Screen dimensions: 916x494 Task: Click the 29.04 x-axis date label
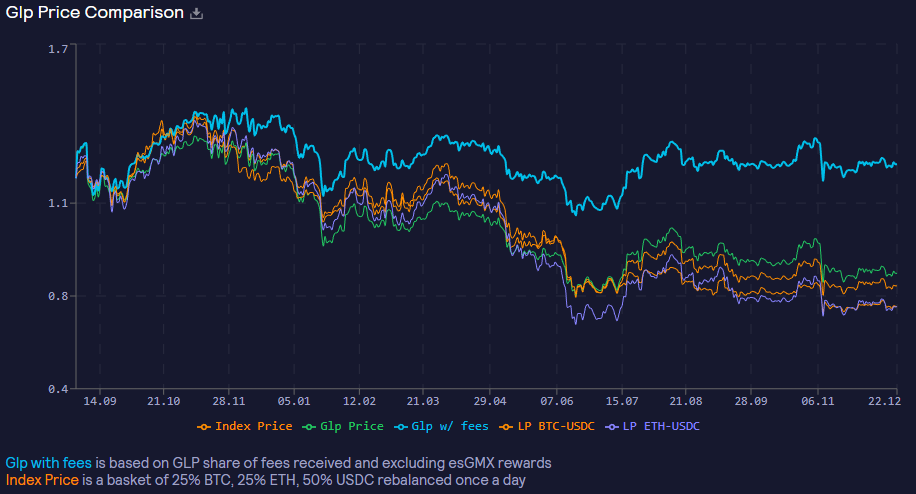pos(490,401)
